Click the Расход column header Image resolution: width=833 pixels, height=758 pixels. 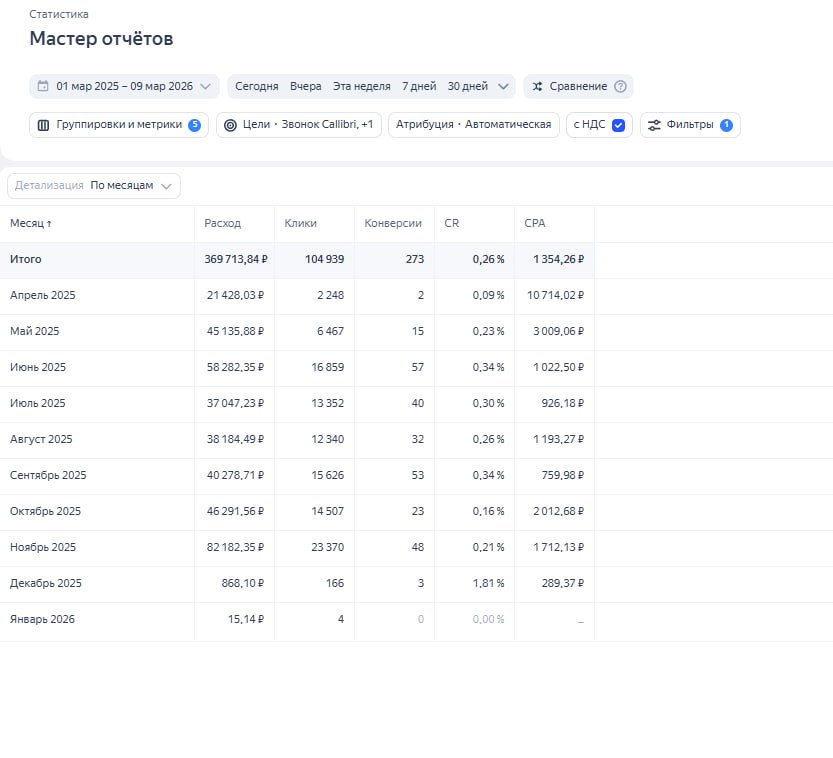[x=222, y=224]
